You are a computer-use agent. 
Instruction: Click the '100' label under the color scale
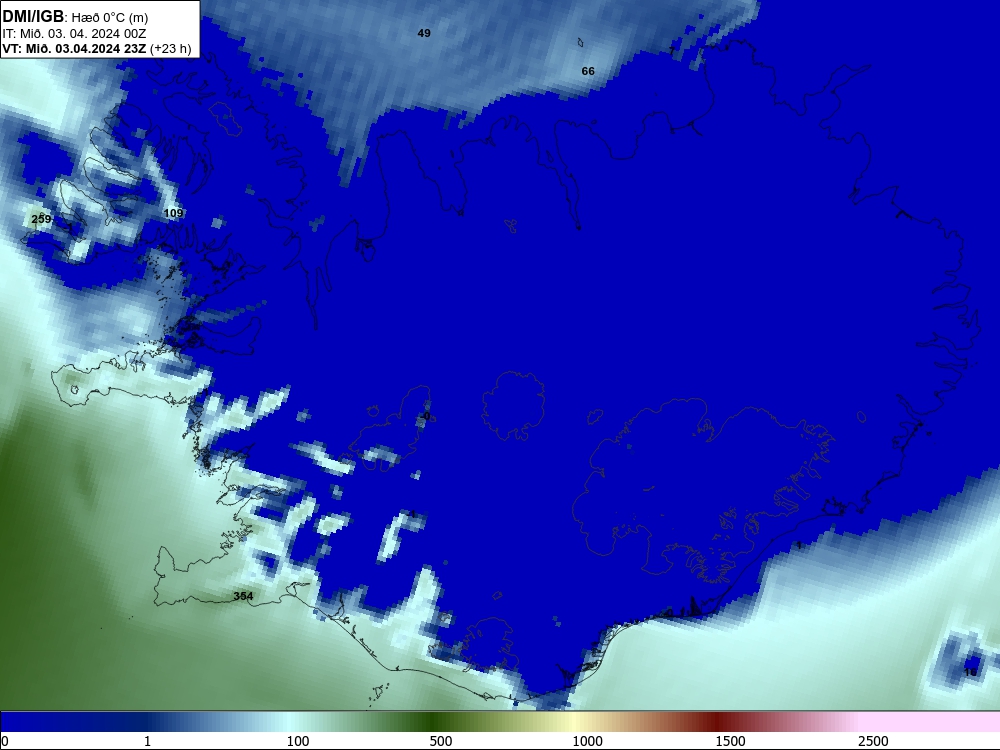pos(298,741)
